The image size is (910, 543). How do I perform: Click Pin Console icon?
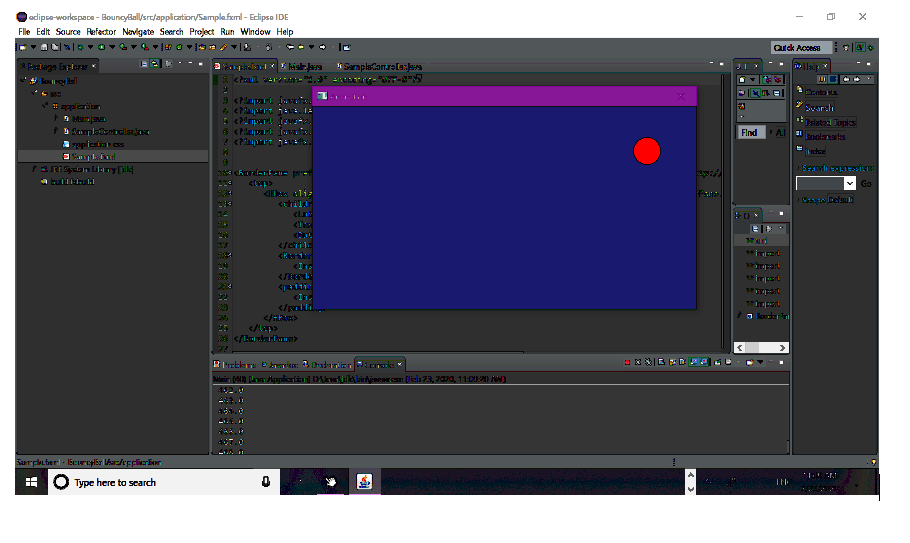[717, 363]
